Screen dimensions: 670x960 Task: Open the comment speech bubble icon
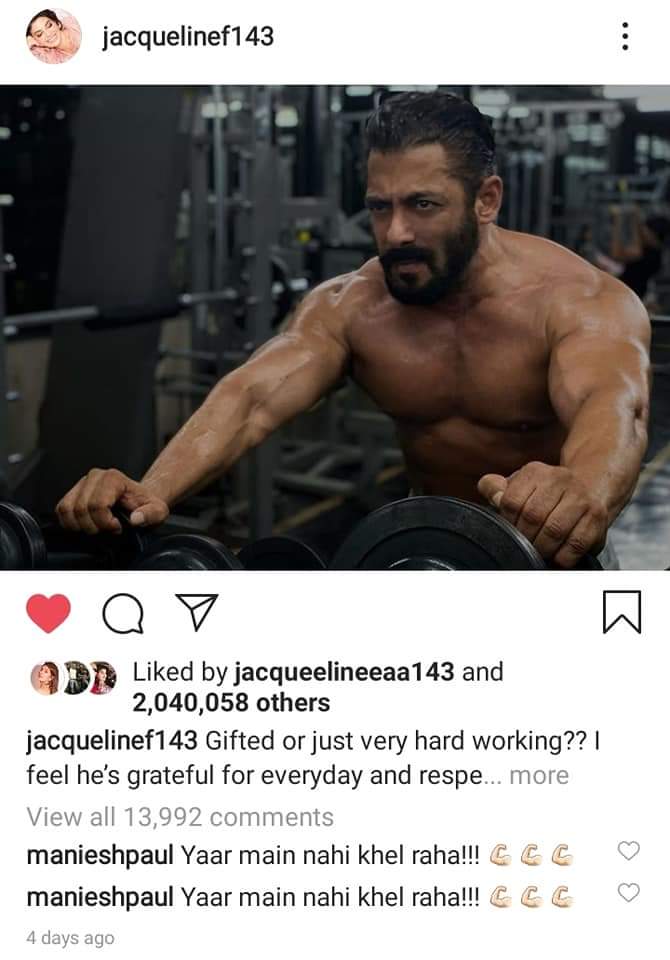tap(123, 613)
